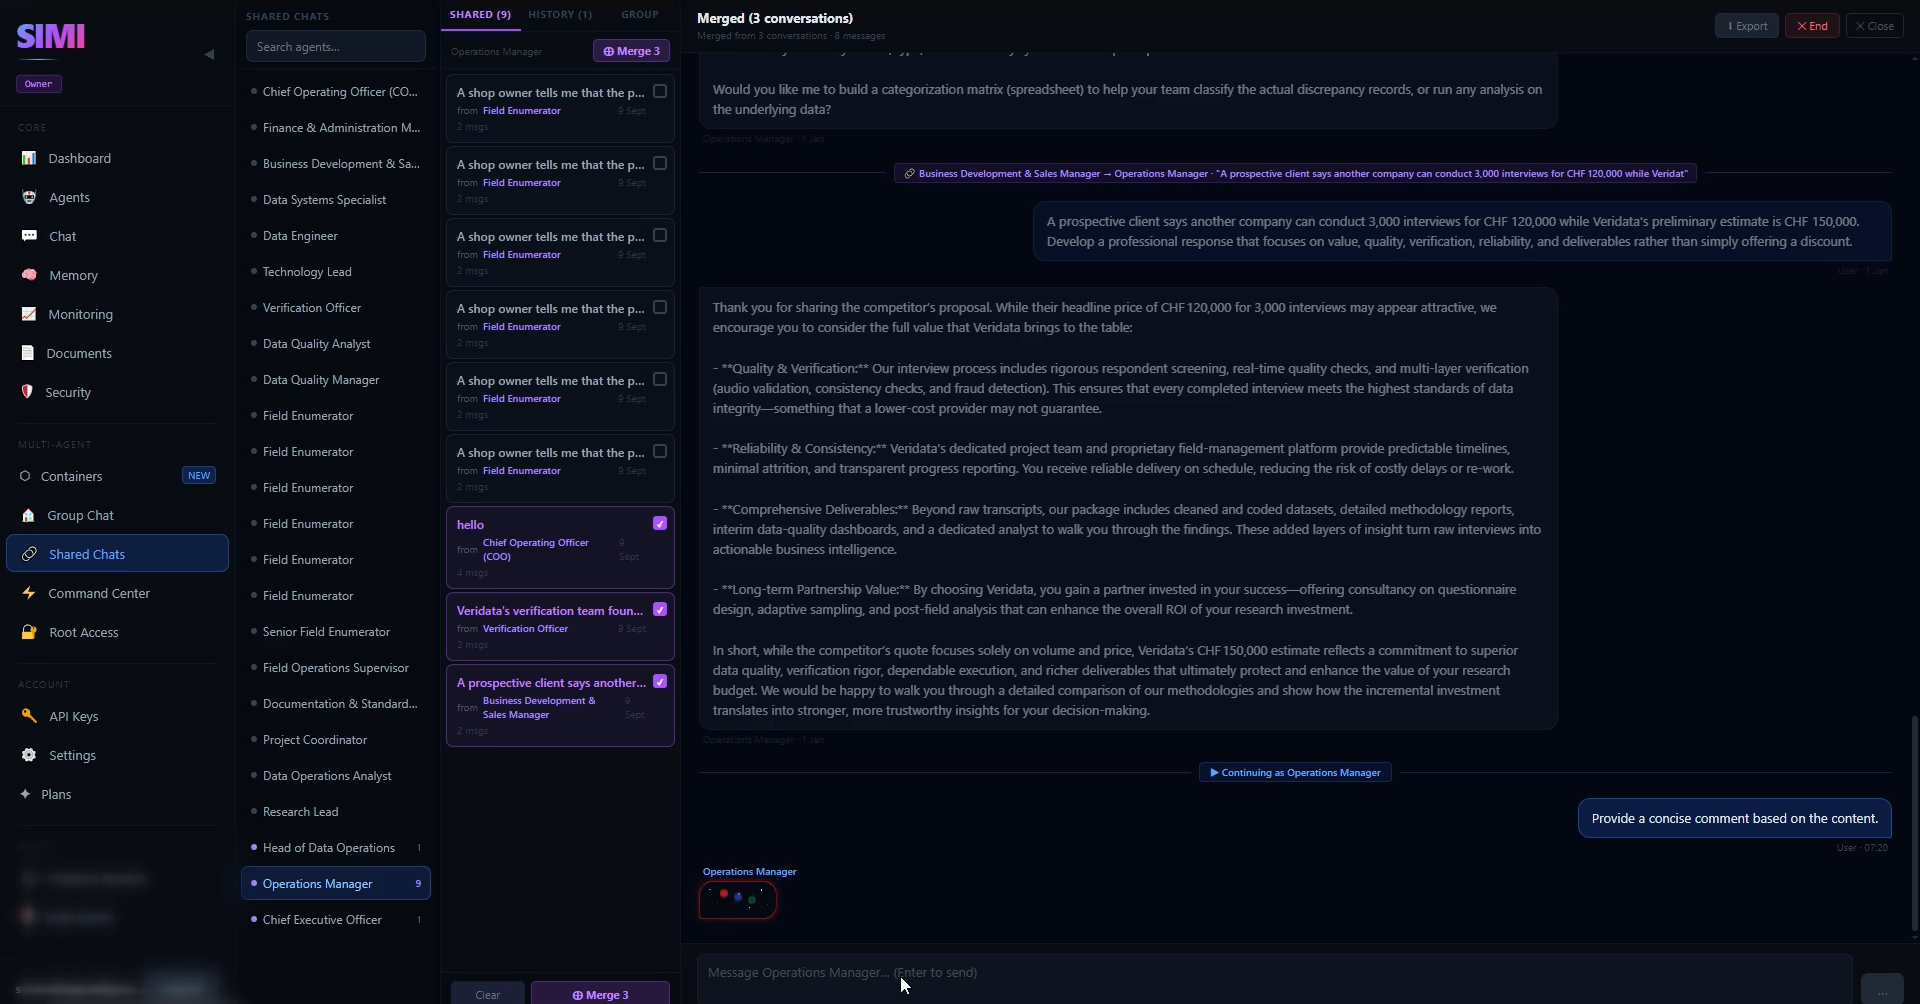Click the Plans sparkle icon
The height and width of the screenshot is (1004, 1920).
(25, 794)
